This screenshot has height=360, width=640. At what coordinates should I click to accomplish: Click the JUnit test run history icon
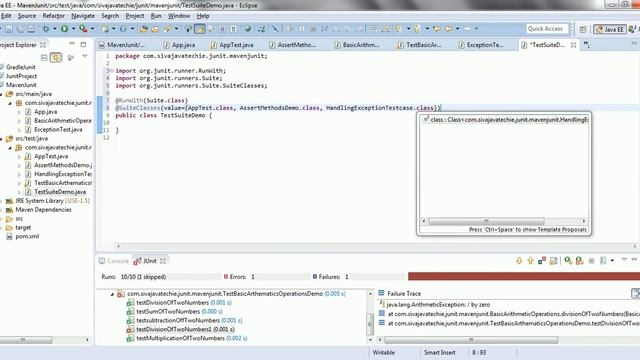603,260
